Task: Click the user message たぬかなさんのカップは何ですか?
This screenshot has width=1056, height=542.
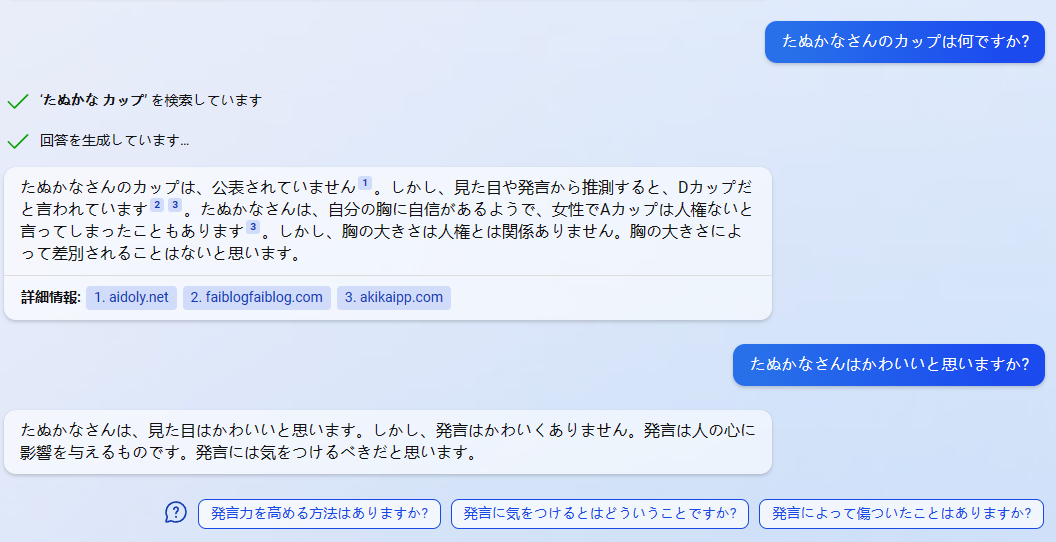Action: point(904,42)
